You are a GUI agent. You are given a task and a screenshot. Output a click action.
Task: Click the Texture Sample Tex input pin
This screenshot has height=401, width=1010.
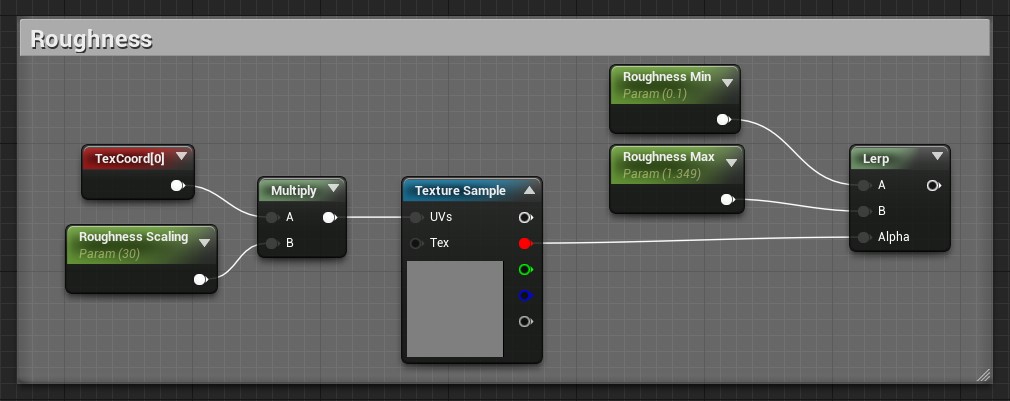click(x=416, y=243)
